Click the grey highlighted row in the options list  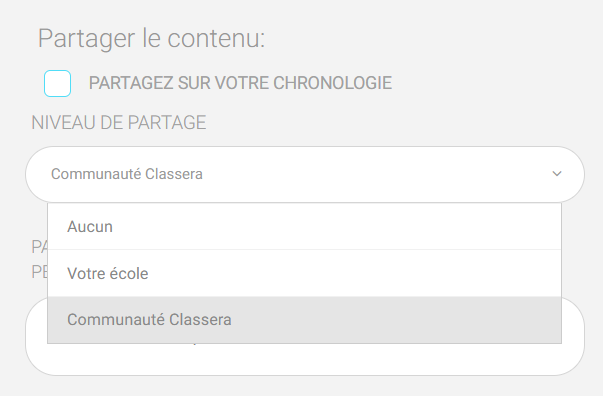(x=304, y=320)
